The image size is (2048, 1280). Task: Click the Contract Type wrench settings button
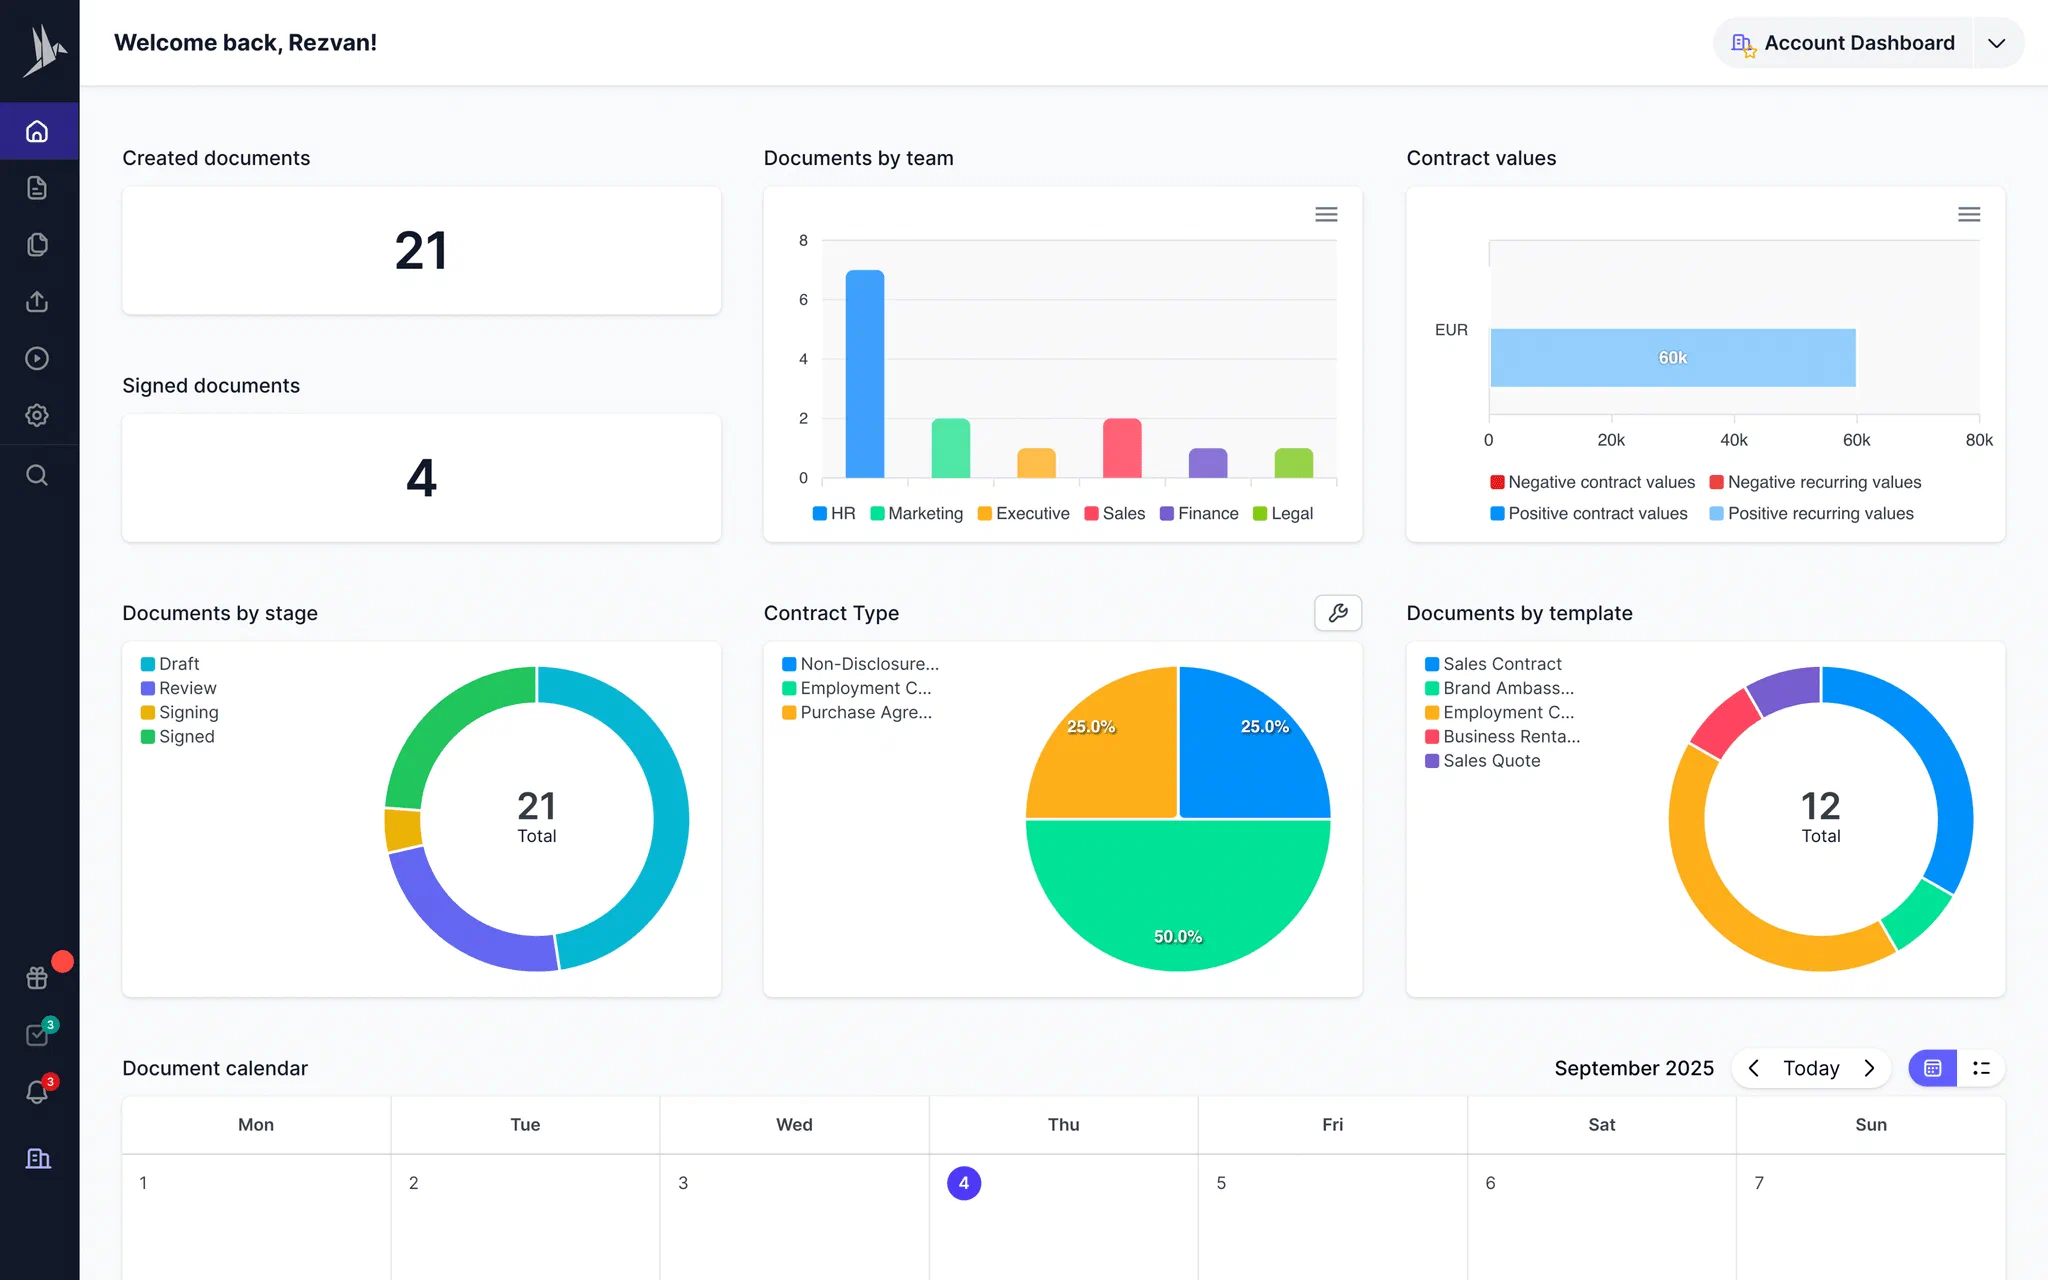(1338, 613)
